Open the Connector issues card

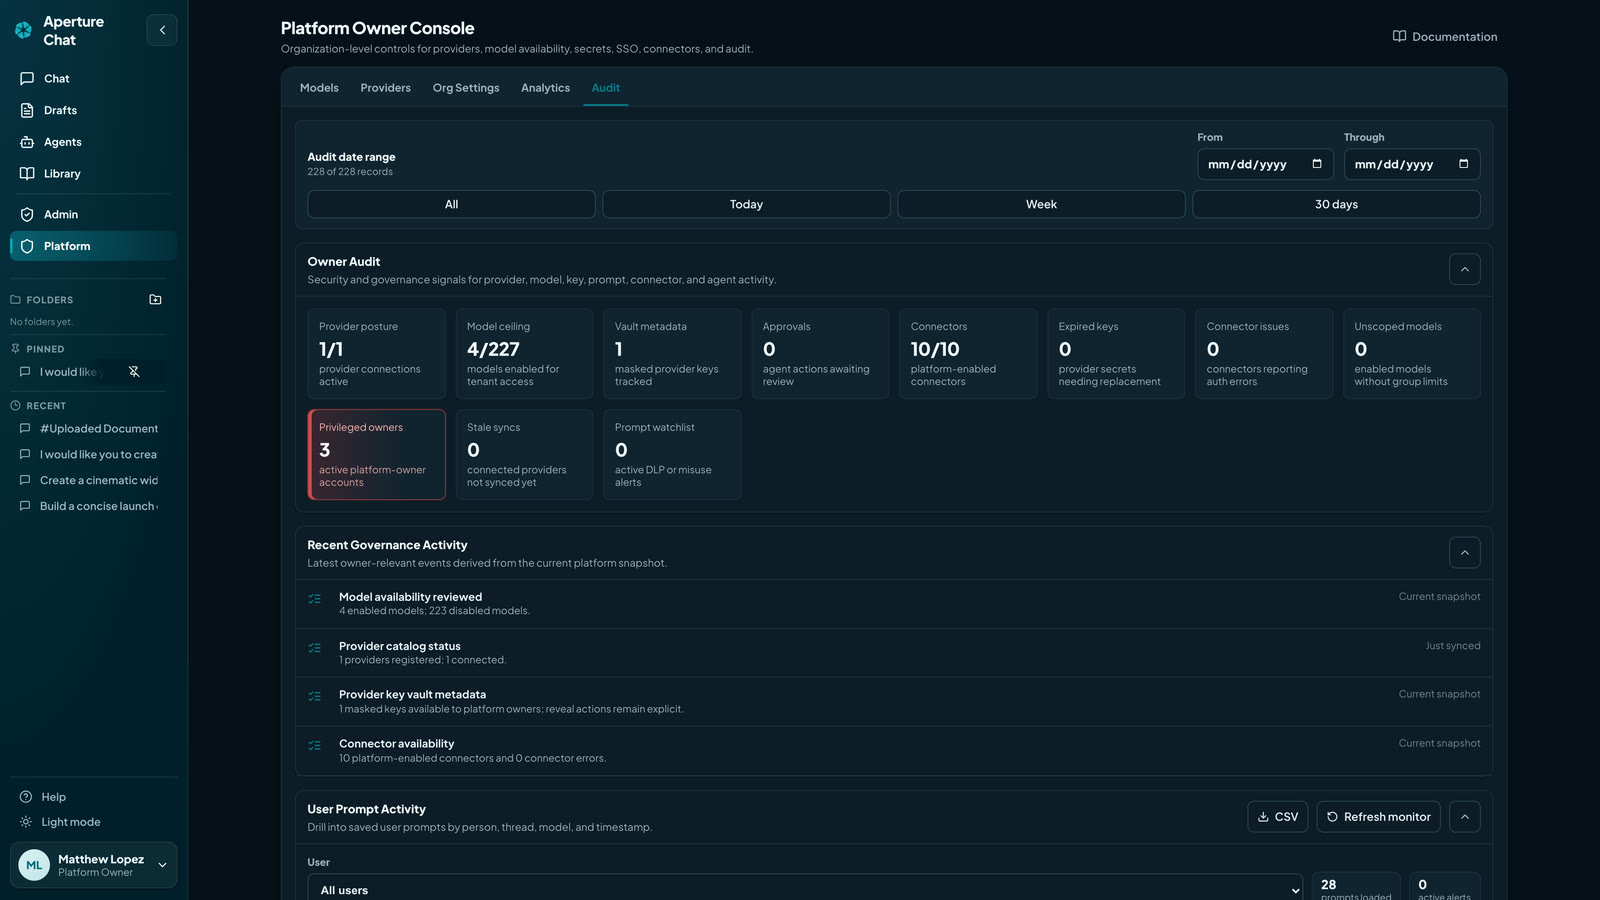pyautogui.click(x=1264, y=354)
